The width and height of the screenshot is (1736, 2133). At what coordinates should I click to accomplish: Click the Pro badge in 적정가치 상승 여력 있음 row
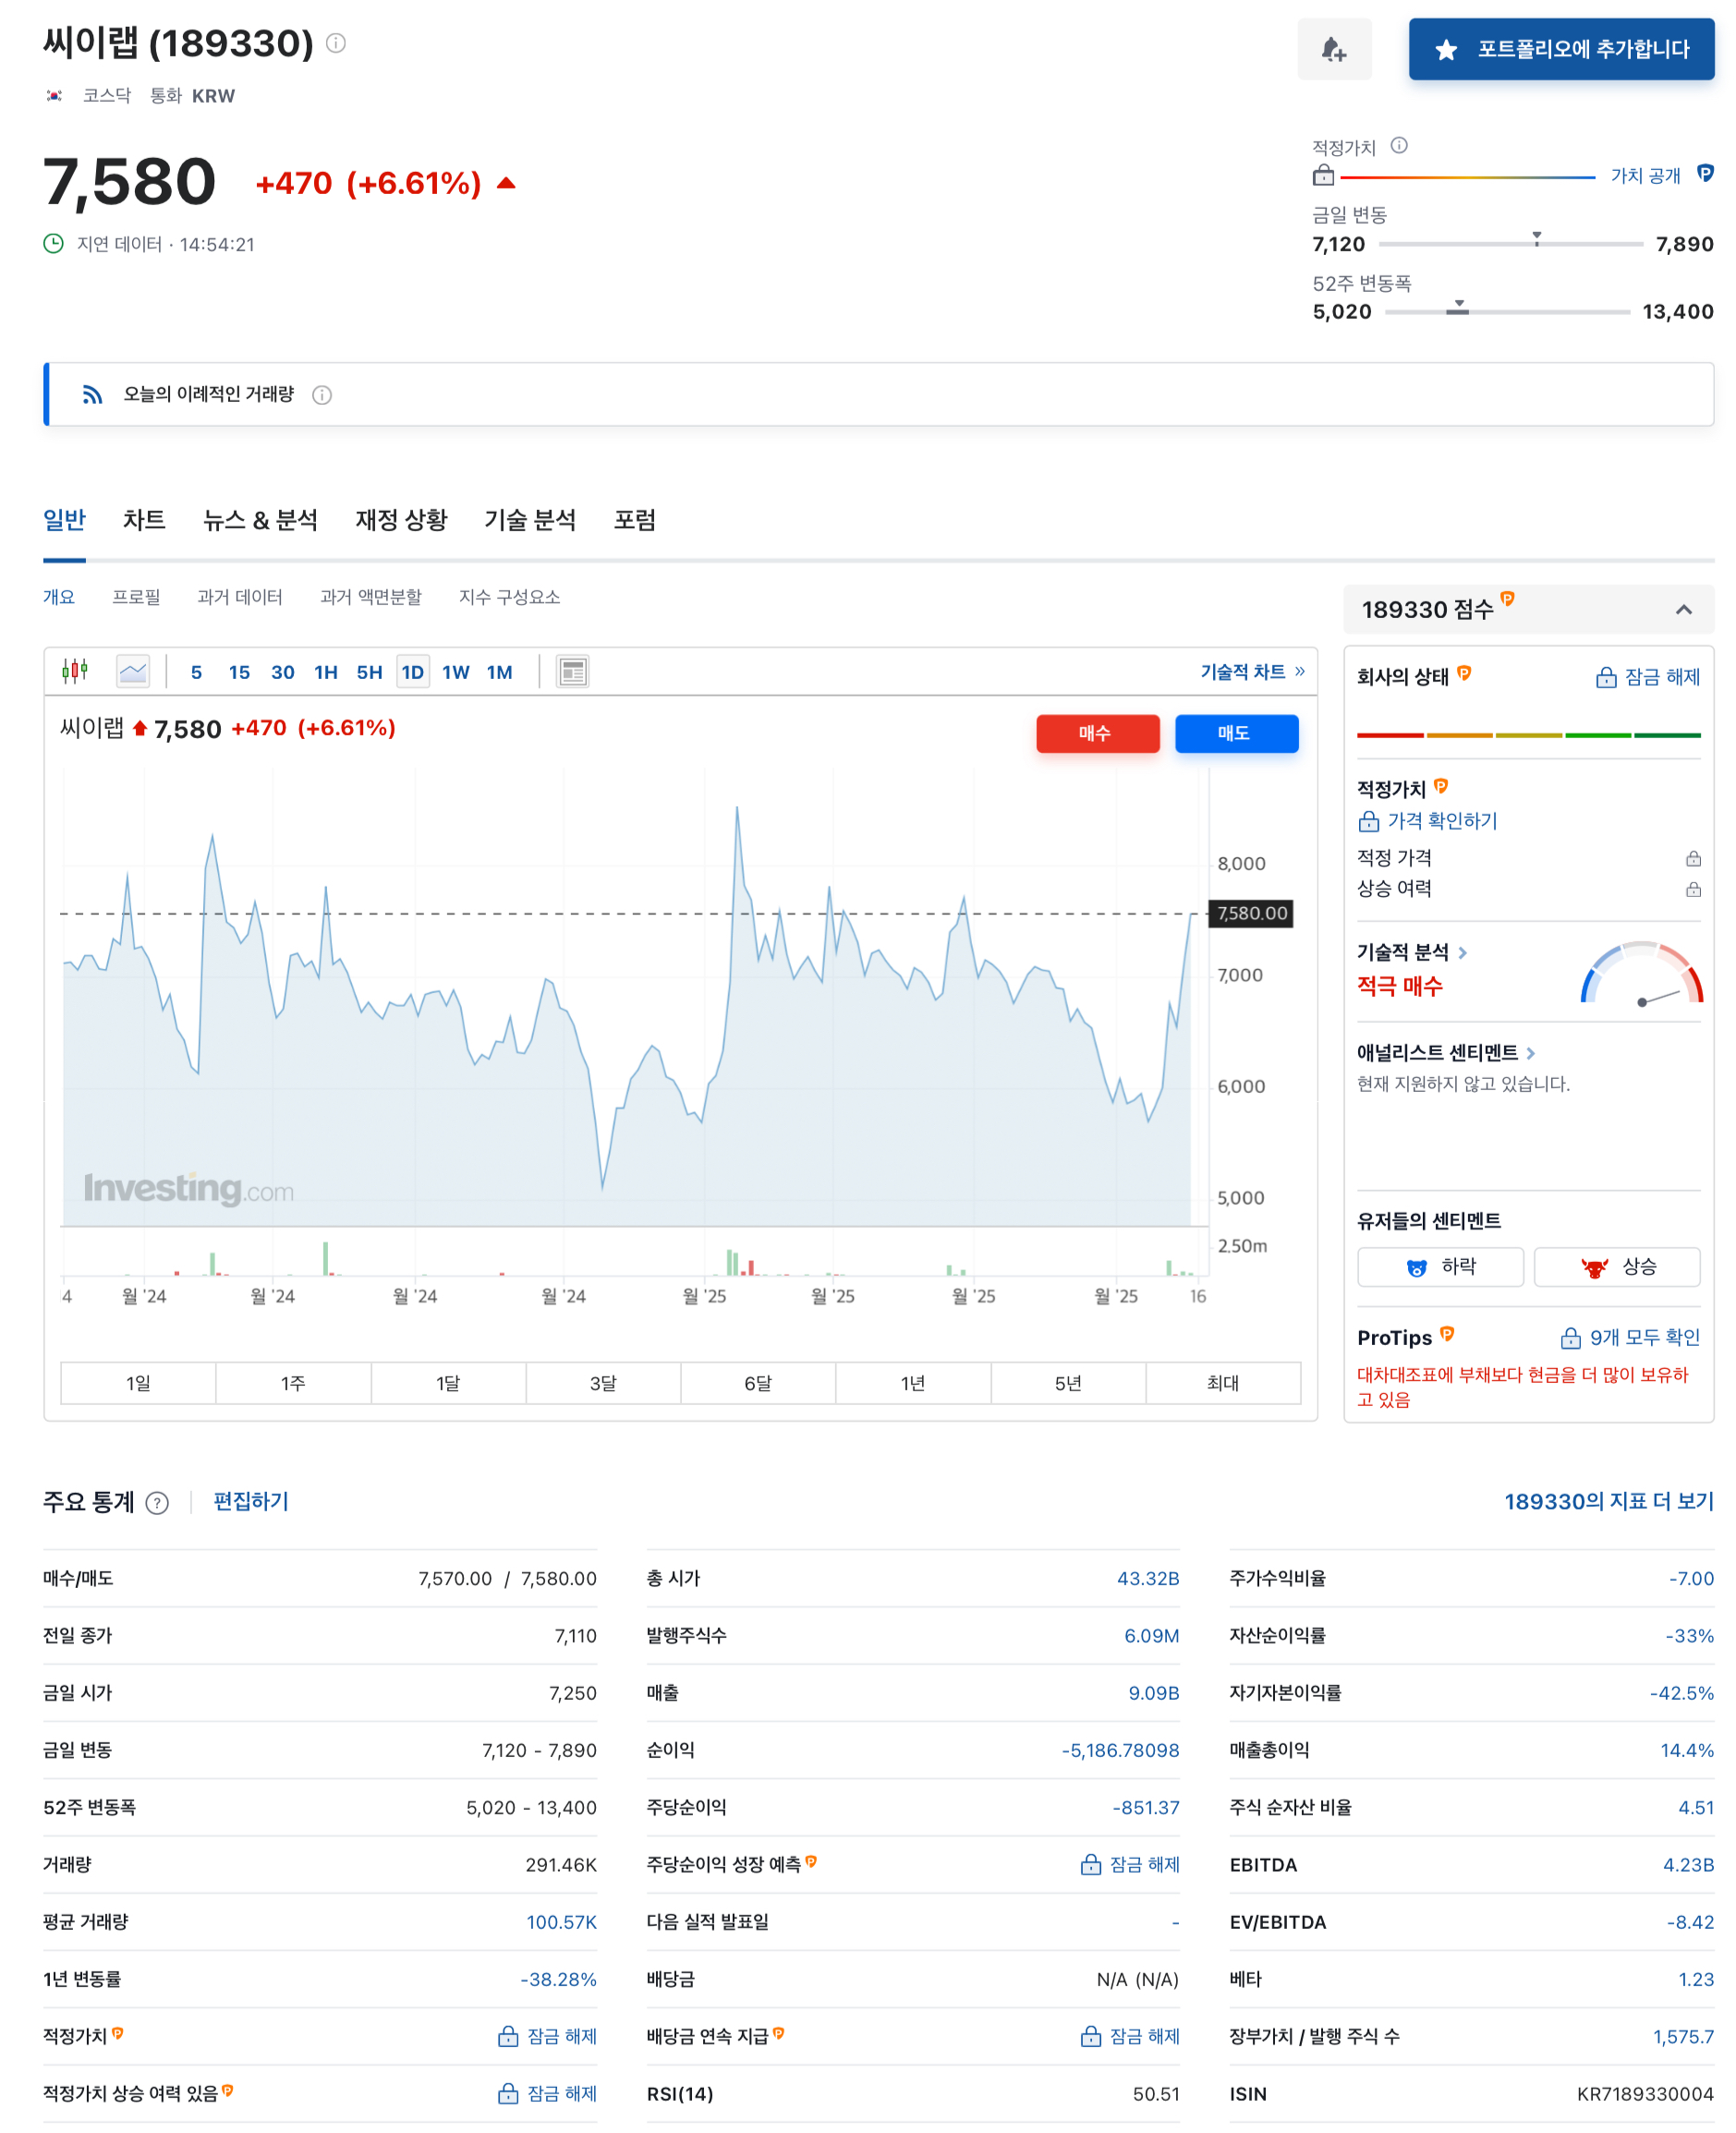click(x=228, y=2090)
